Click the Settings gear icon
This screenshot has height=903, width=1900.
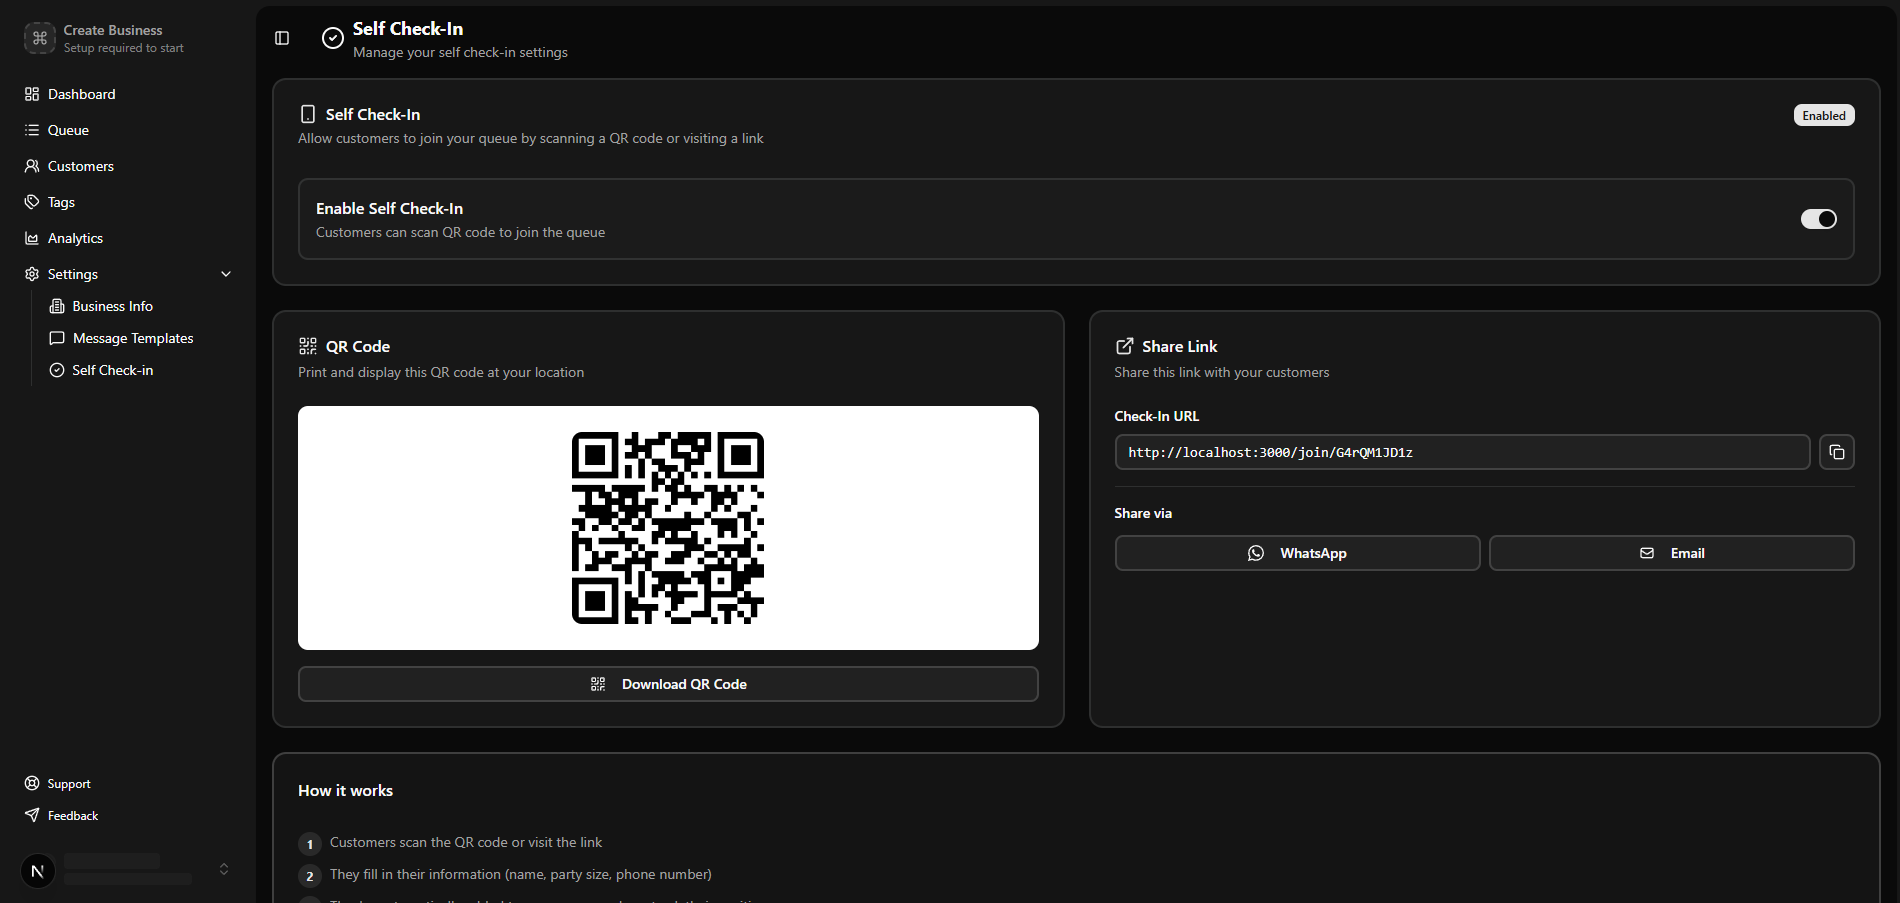coord(32,274)
